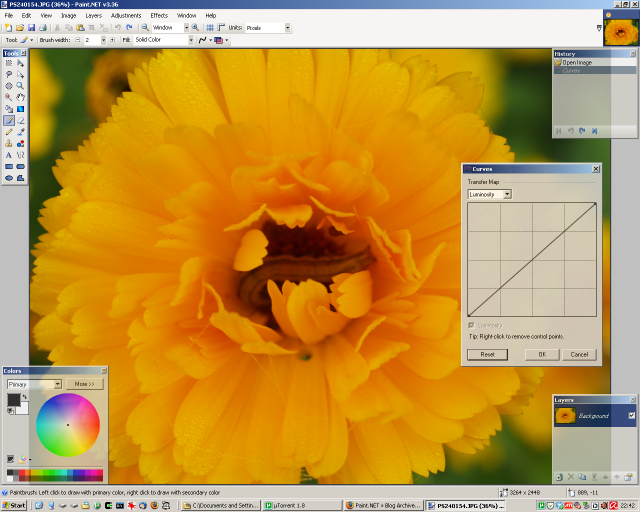This screenshot has height=512, width=640.
Task: Click the Zoom Out magnifier icon
Action: pyautogui.click(x=145, y=28)
